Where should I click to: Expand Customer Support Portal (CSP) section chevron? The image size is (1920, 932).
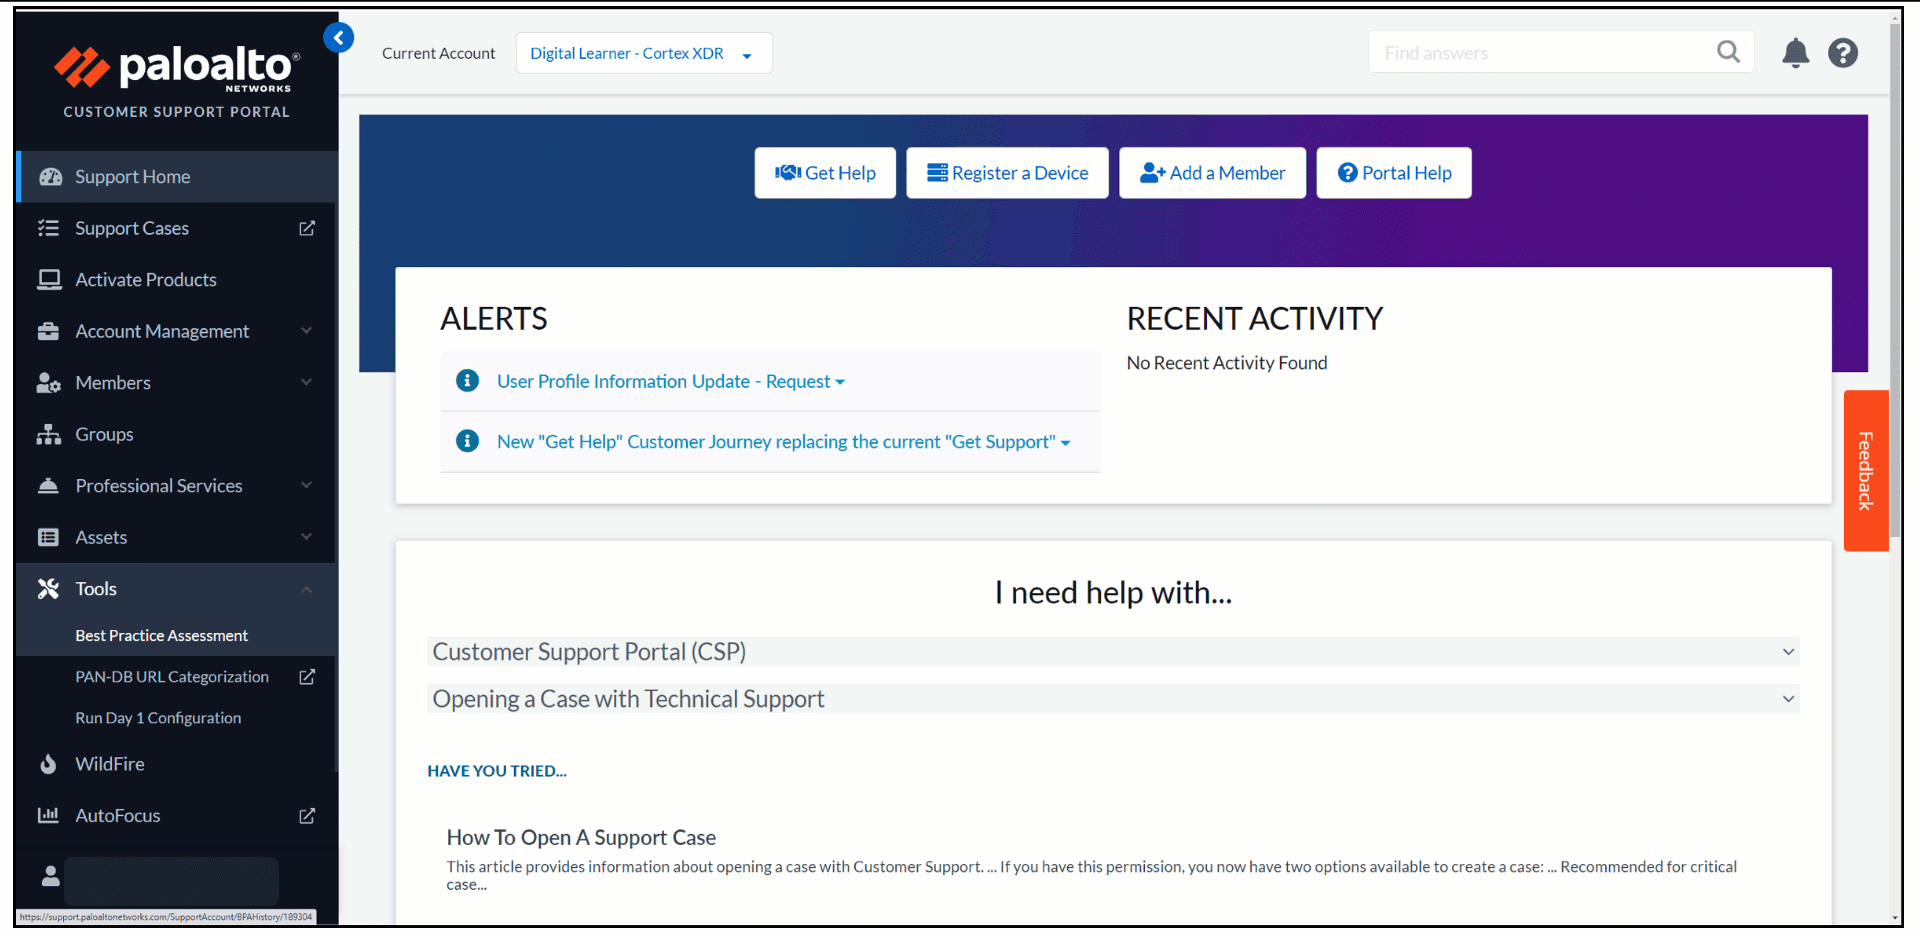(x=1788, y=652)
